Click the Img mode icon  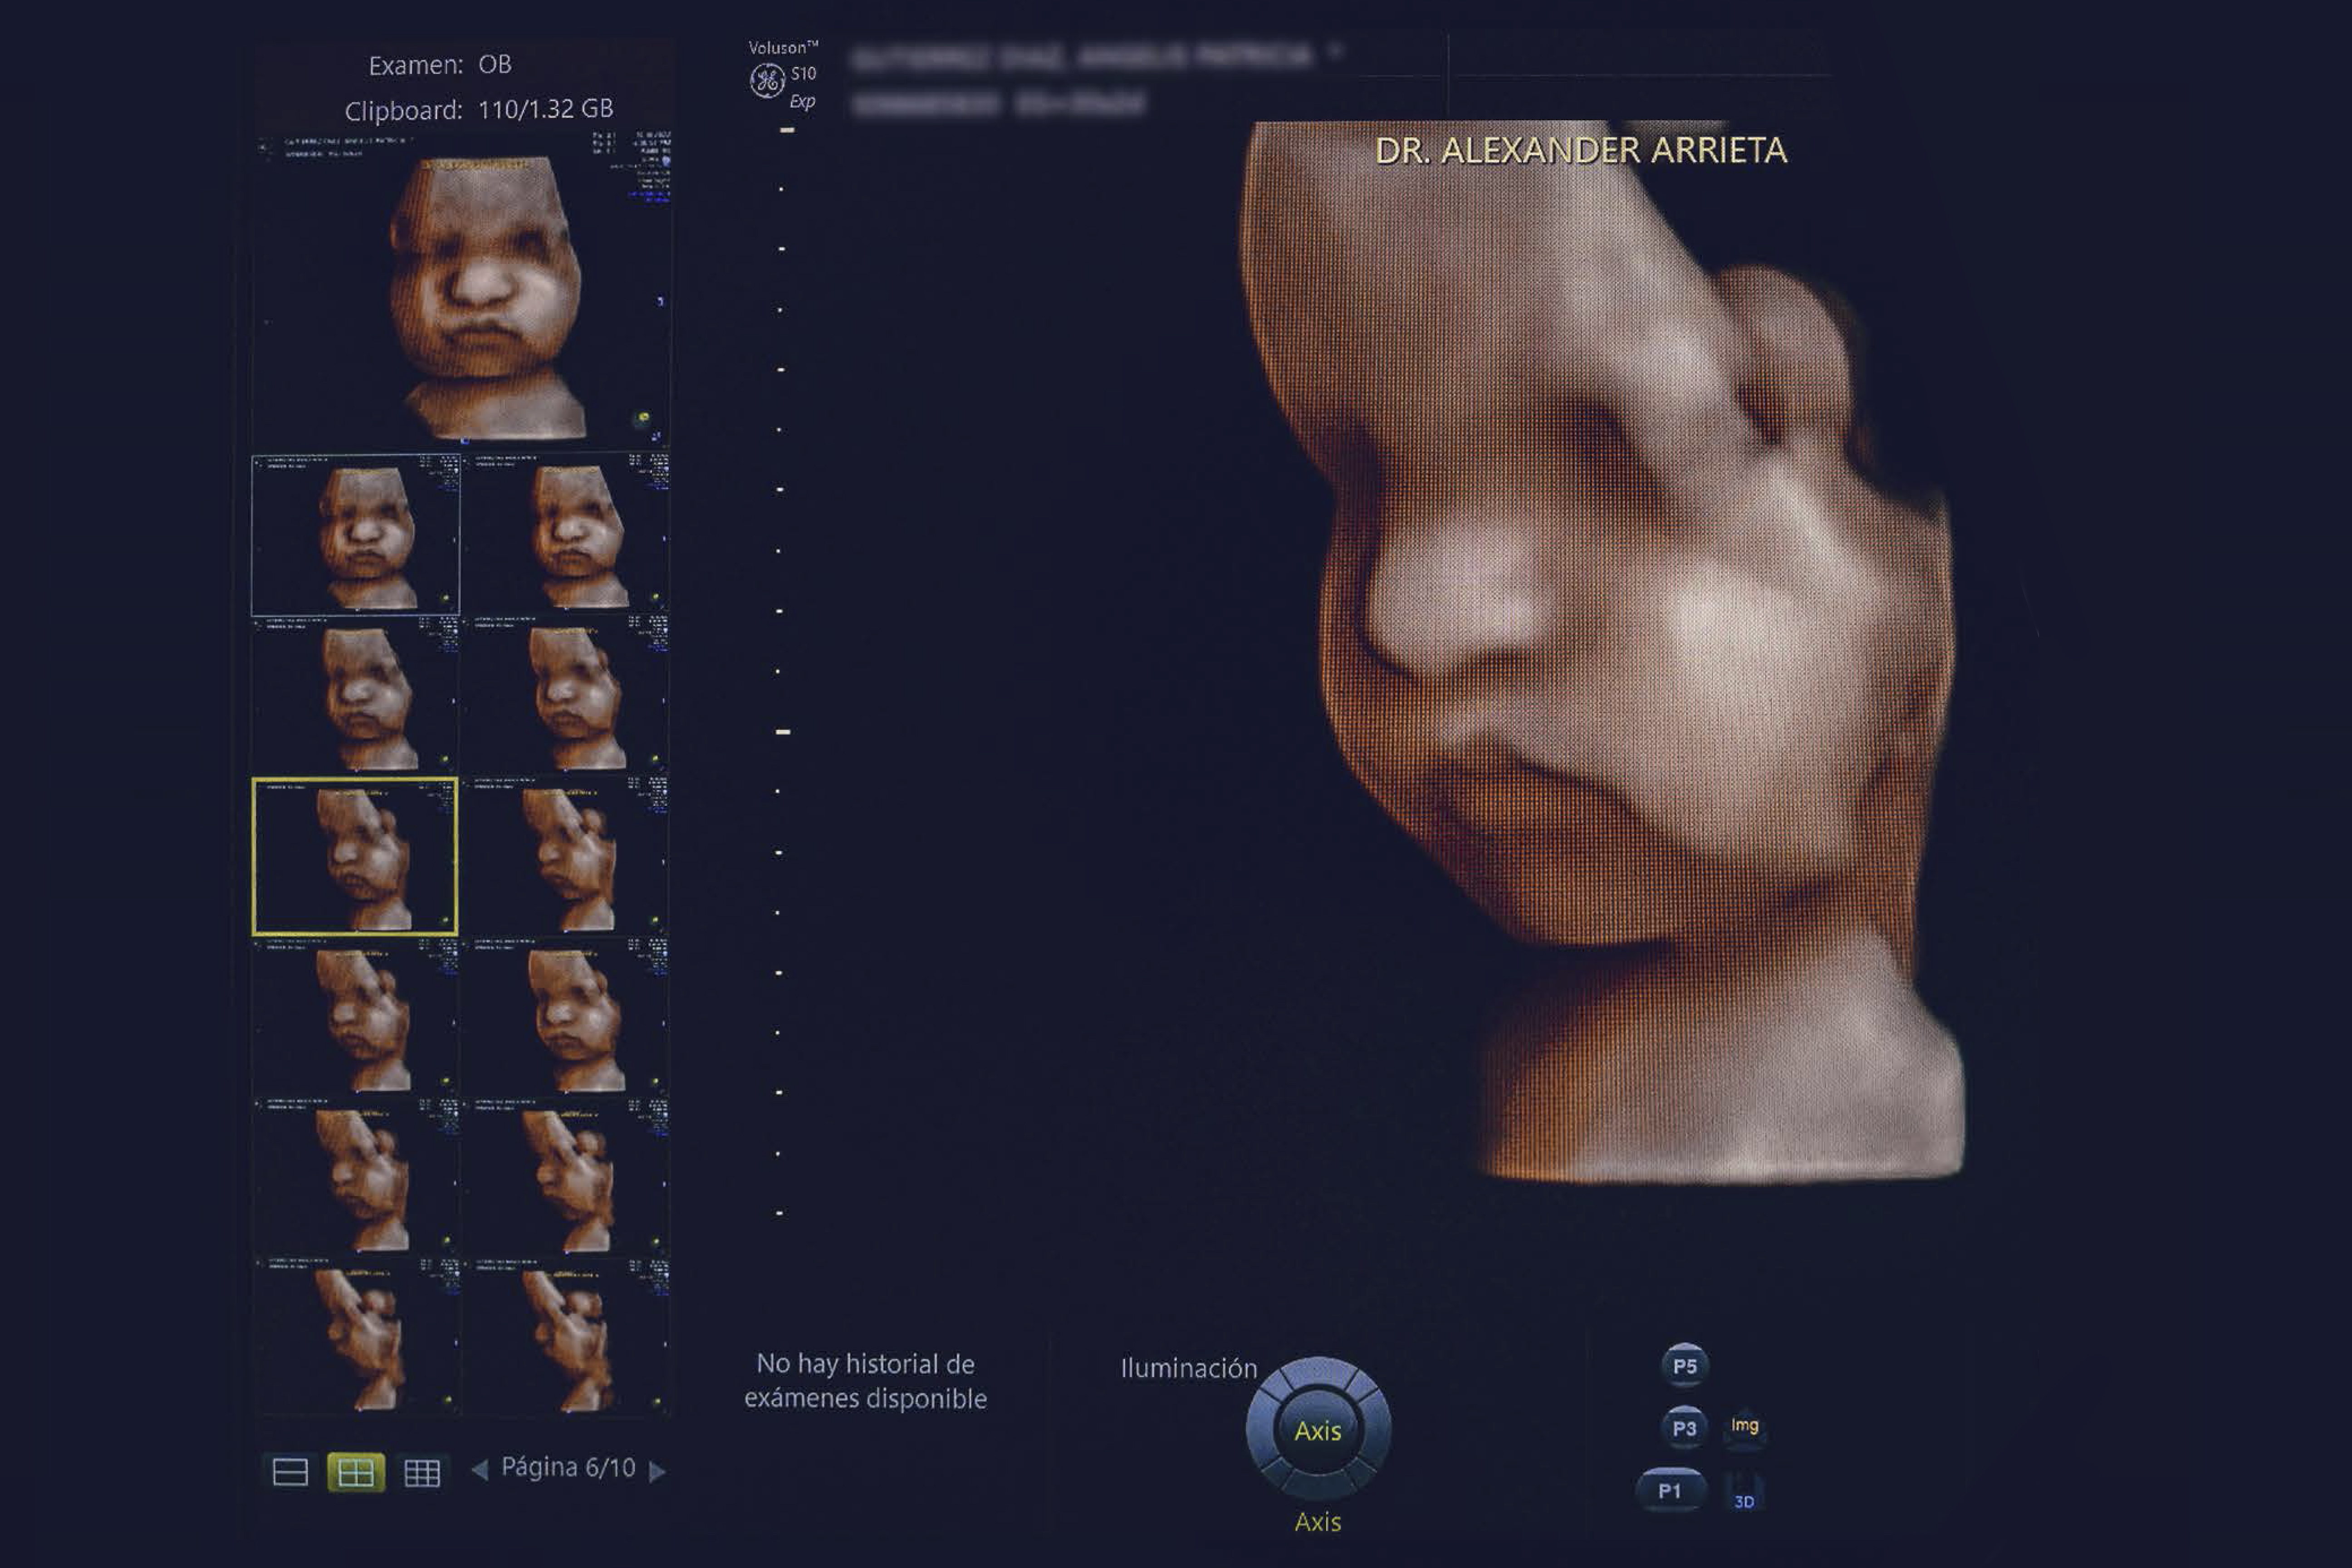(x=1744, y=1427)
